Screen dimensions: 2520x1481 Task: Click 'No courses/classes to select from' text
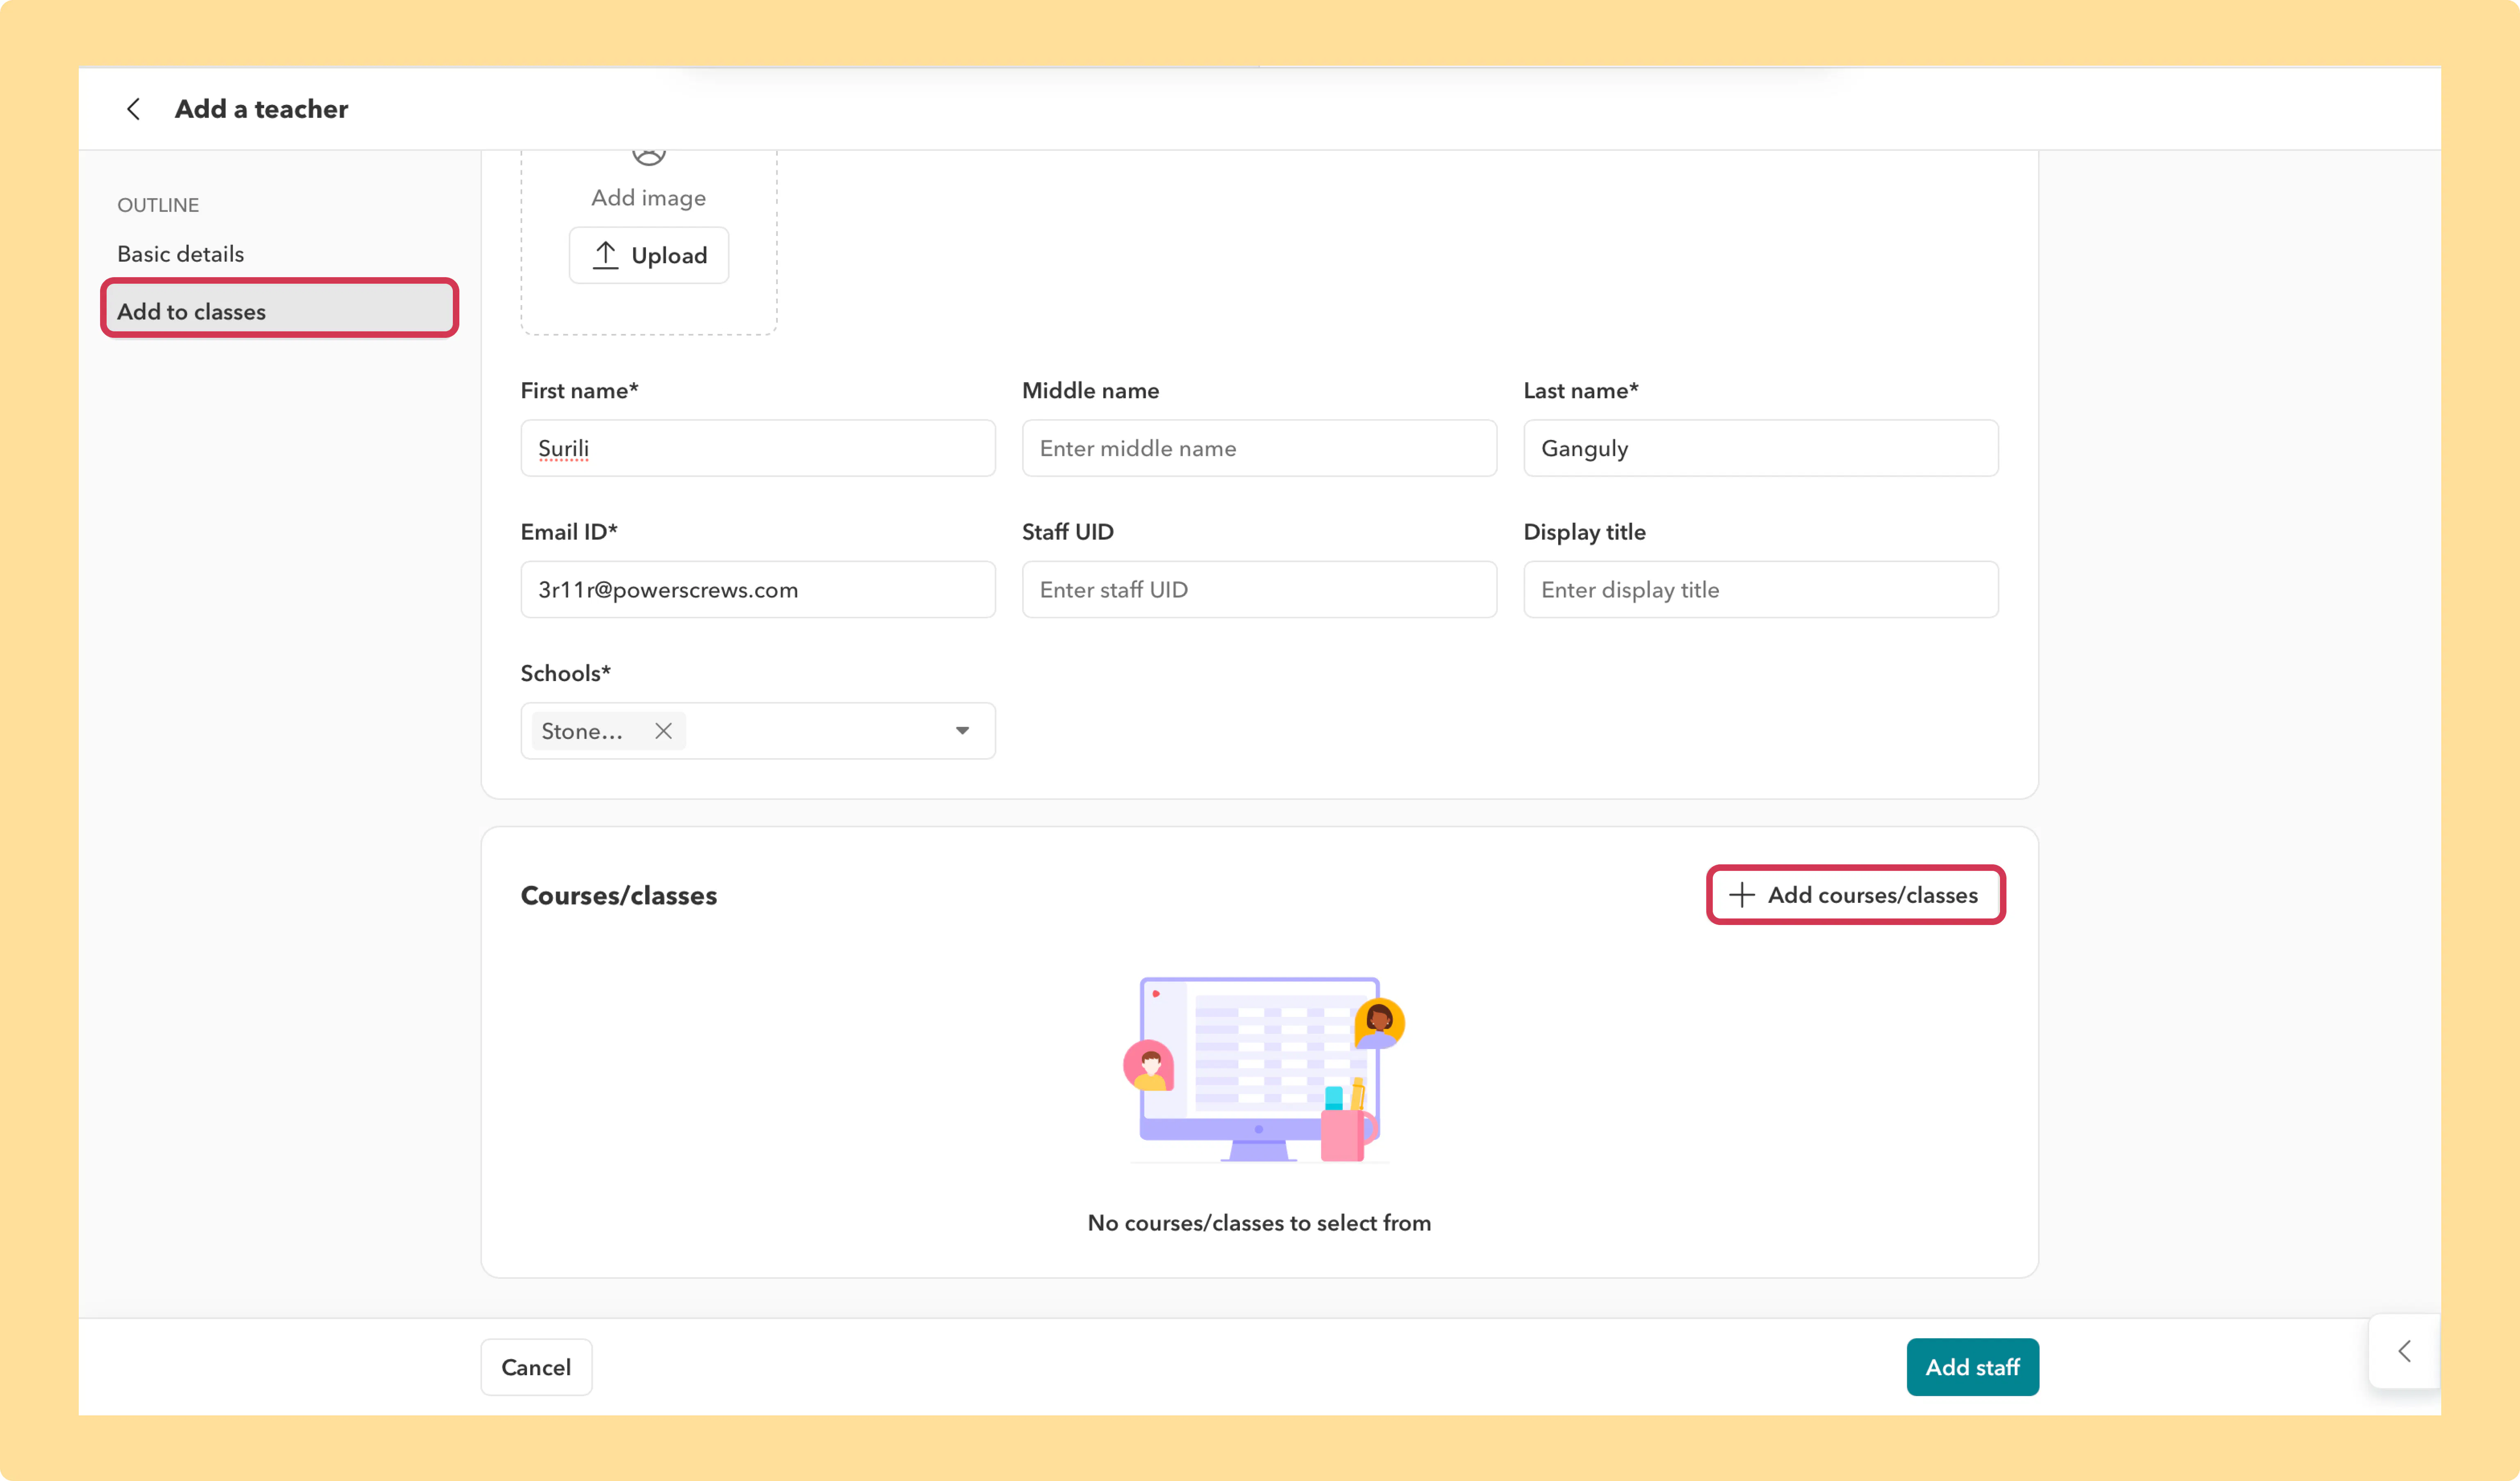pyautogui.click(x=1259, y=1223)
